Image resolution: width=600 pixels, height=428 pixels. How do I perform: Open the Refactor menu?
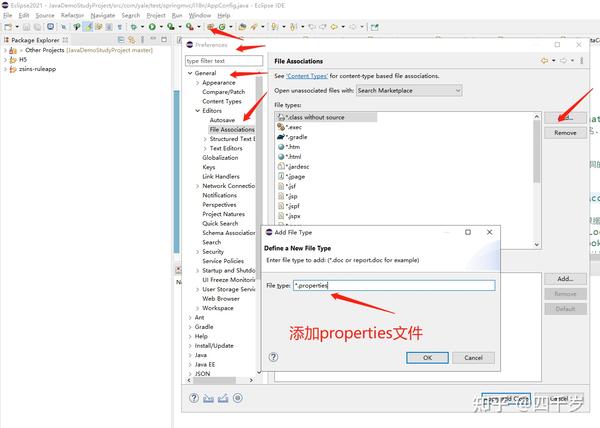pos(72,15)
